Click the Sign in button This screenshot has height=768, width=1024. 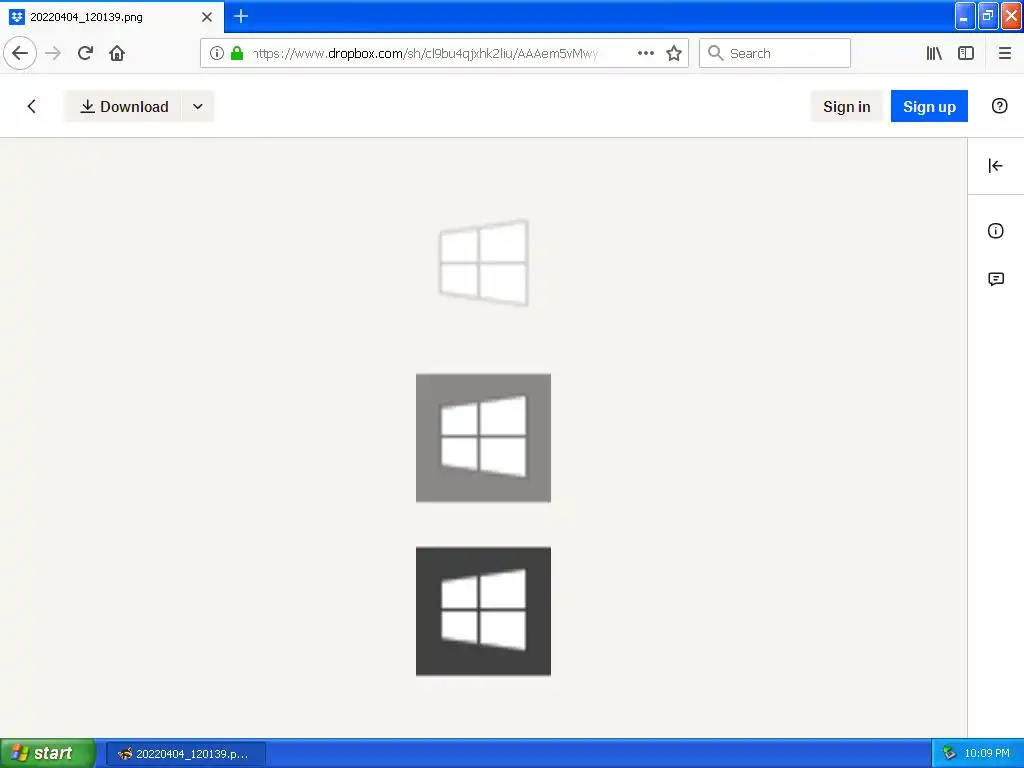point(846,106)
